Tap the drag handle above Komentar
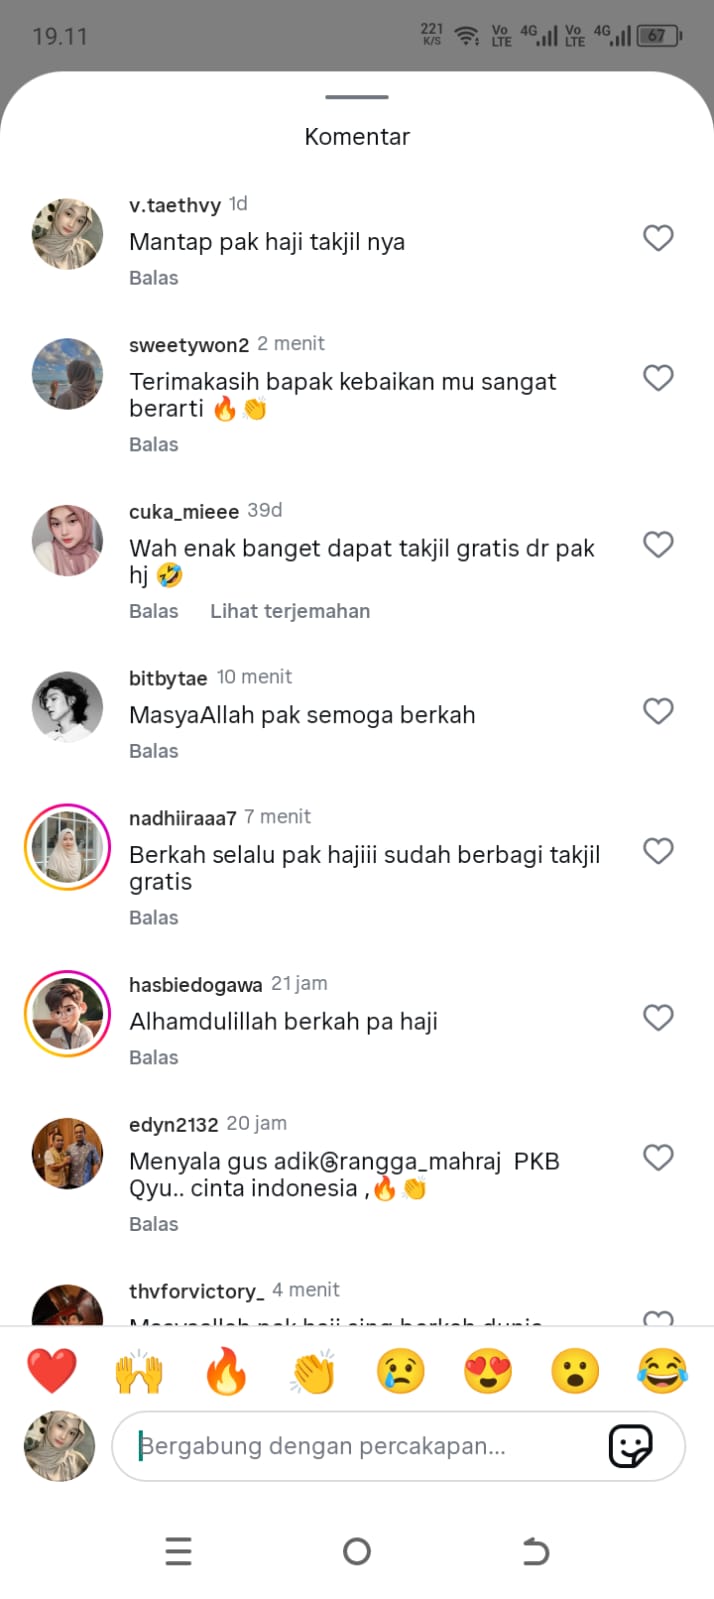This screenshot has width=714, height=1599. pyautogui.click(x=357, y=97)
